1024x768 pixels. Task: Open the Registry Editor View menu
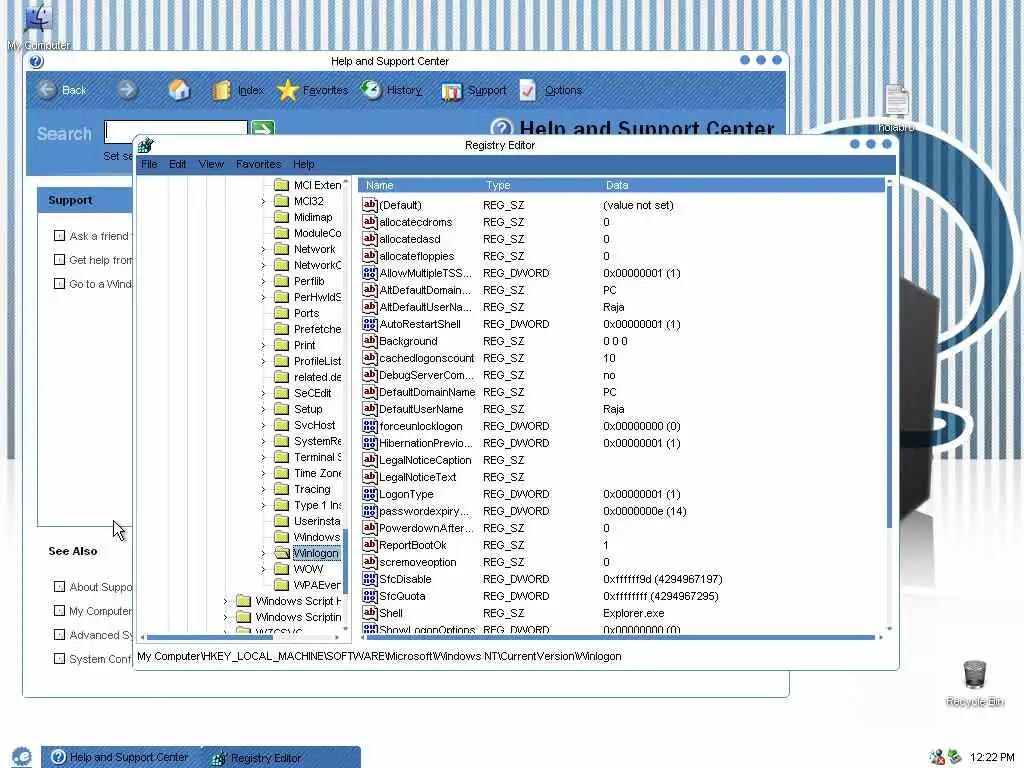tap(211, 164)
